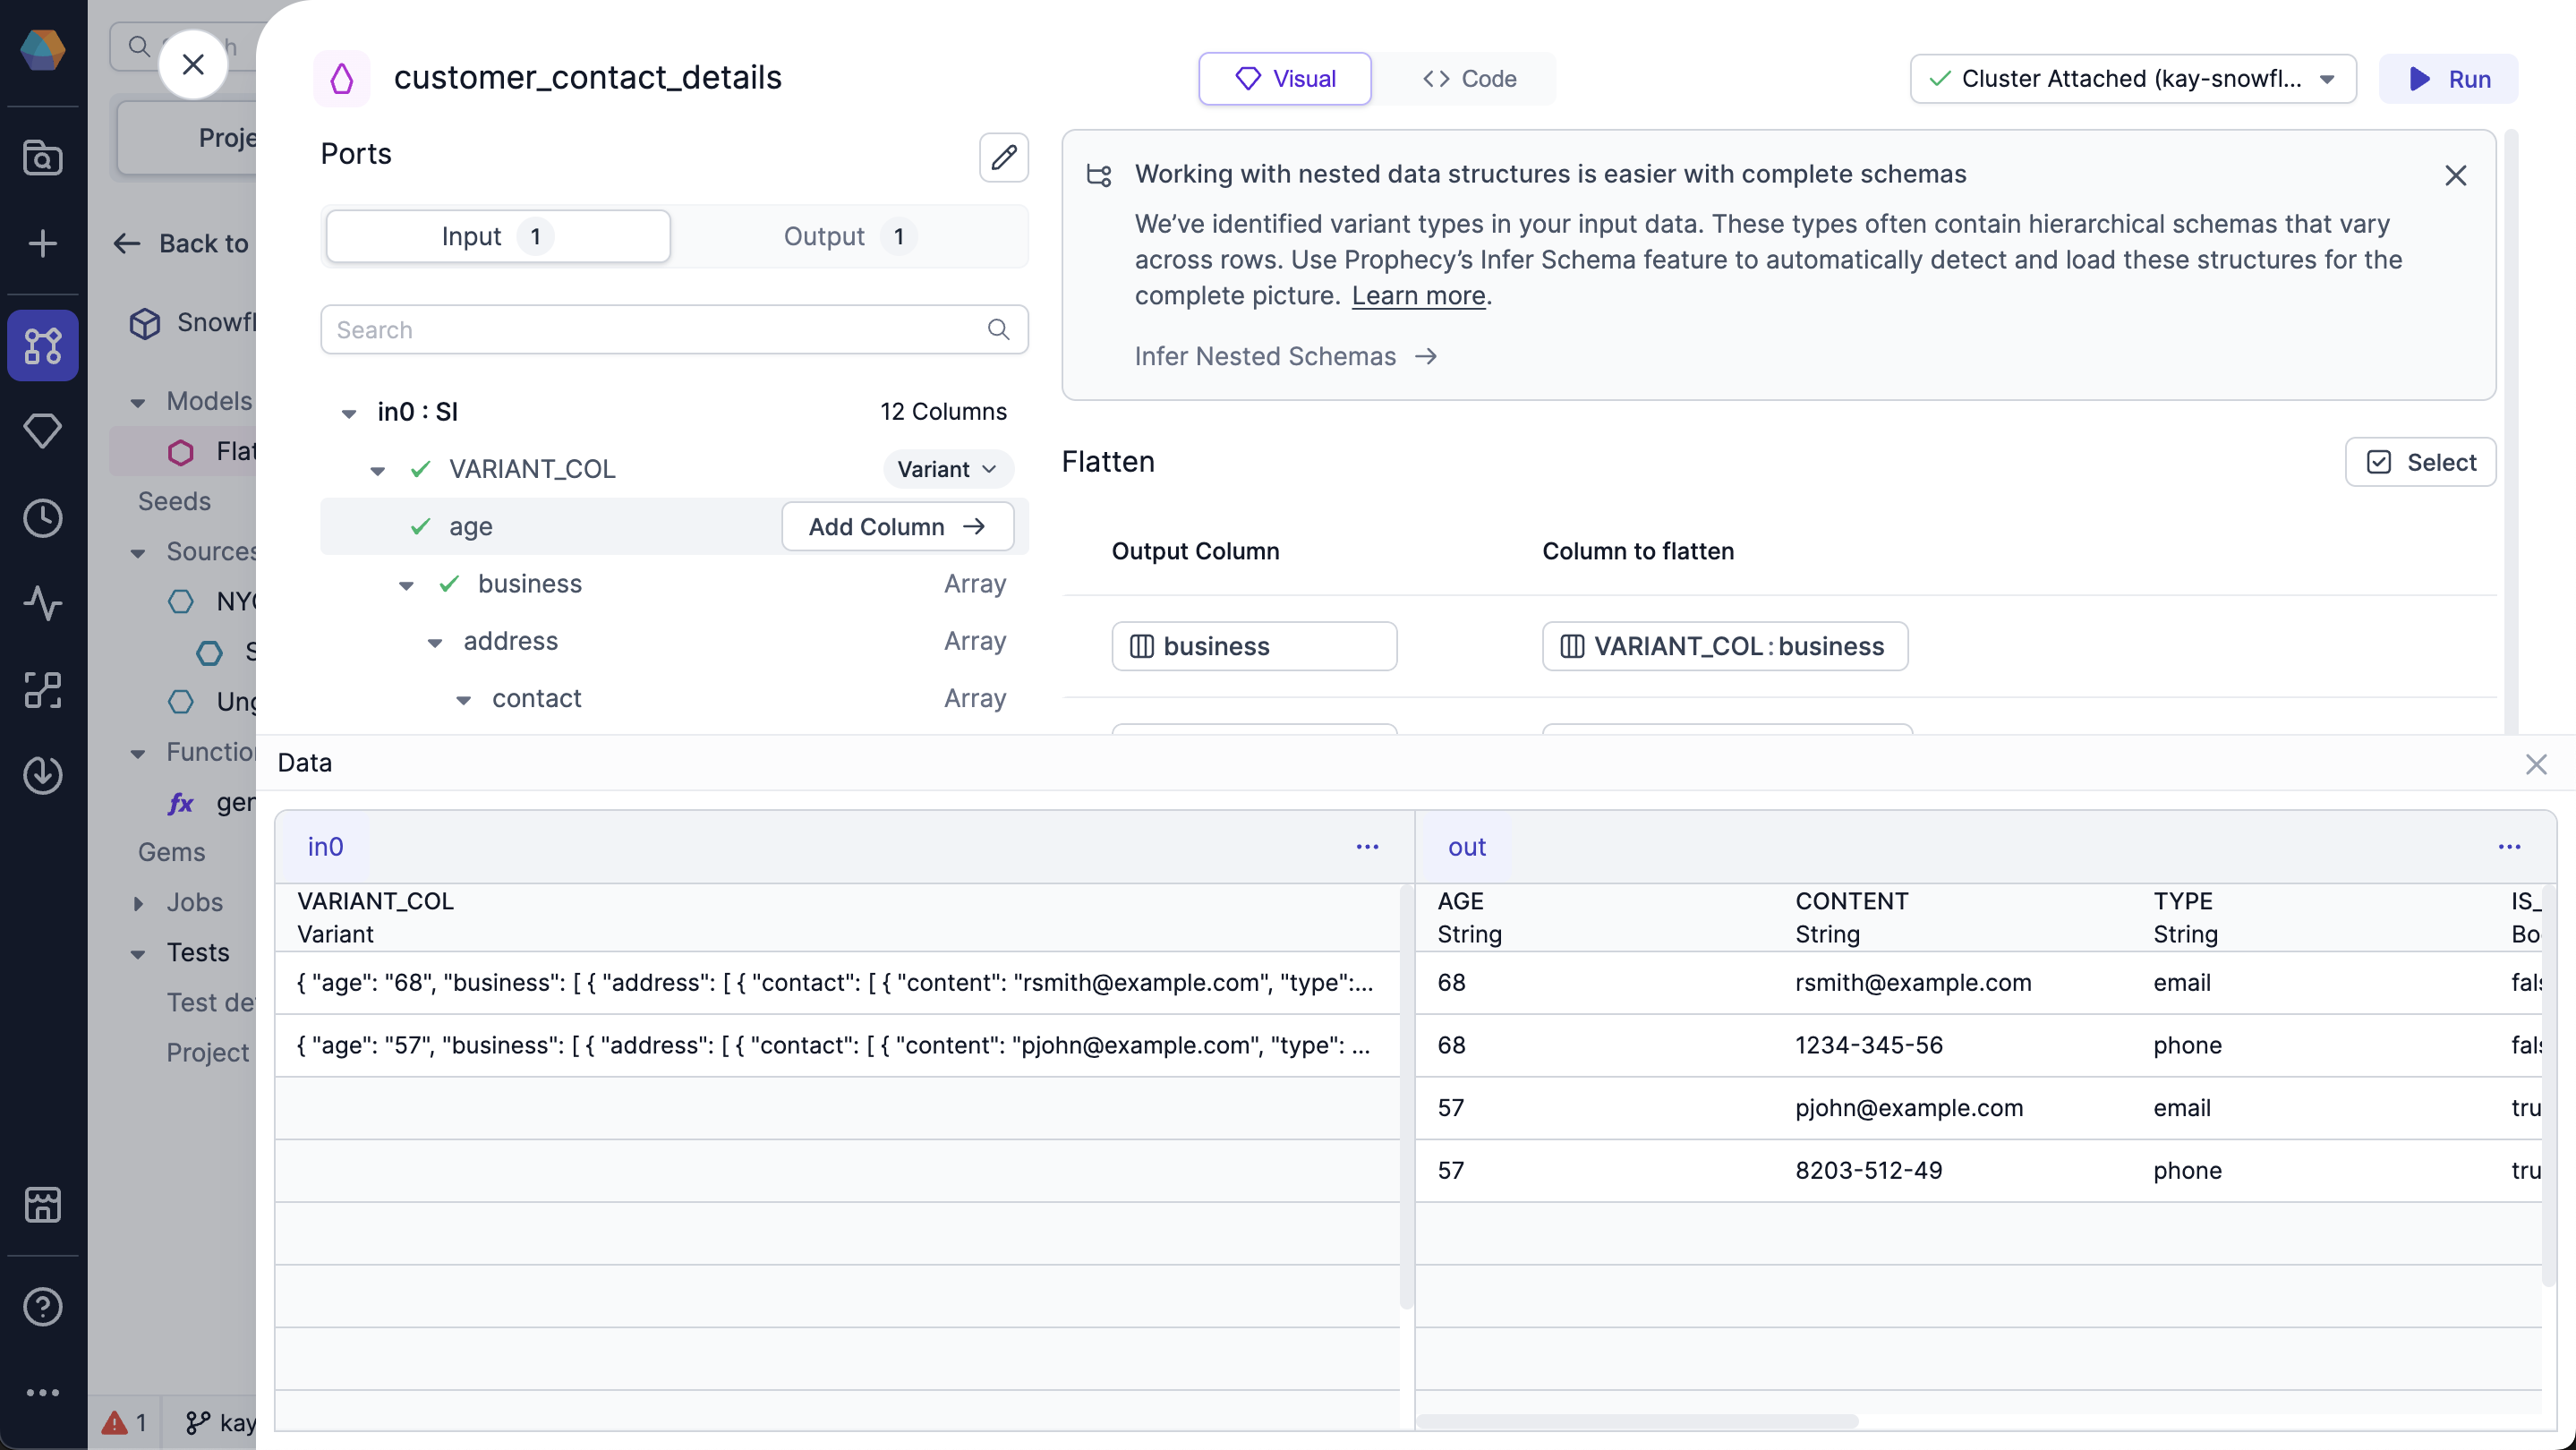This screenshot has height=1450, width=2576.
Task: Open the Variant type dropdown
Action: [x=947, y=469]
